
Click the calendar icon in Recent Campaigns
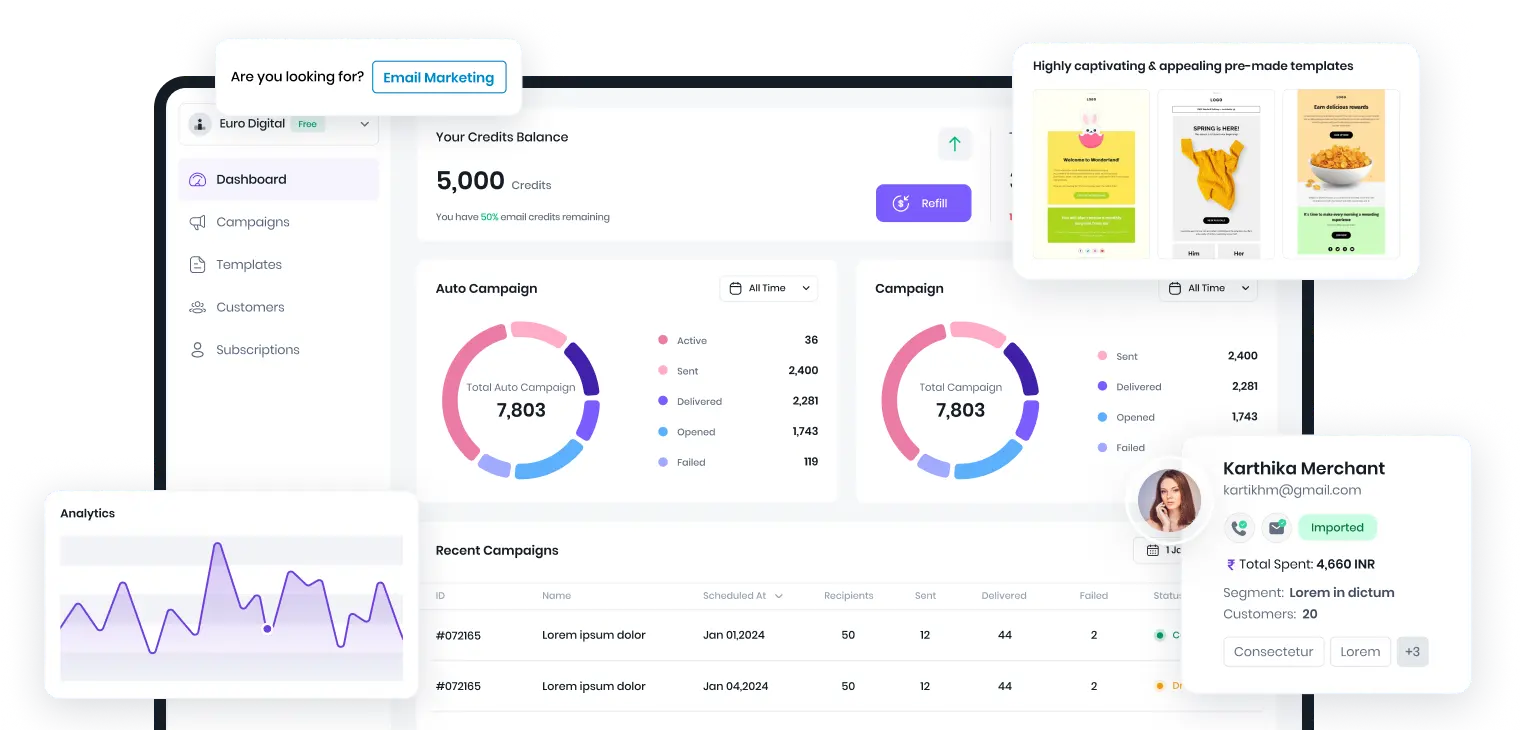[x=1153, y=550]
